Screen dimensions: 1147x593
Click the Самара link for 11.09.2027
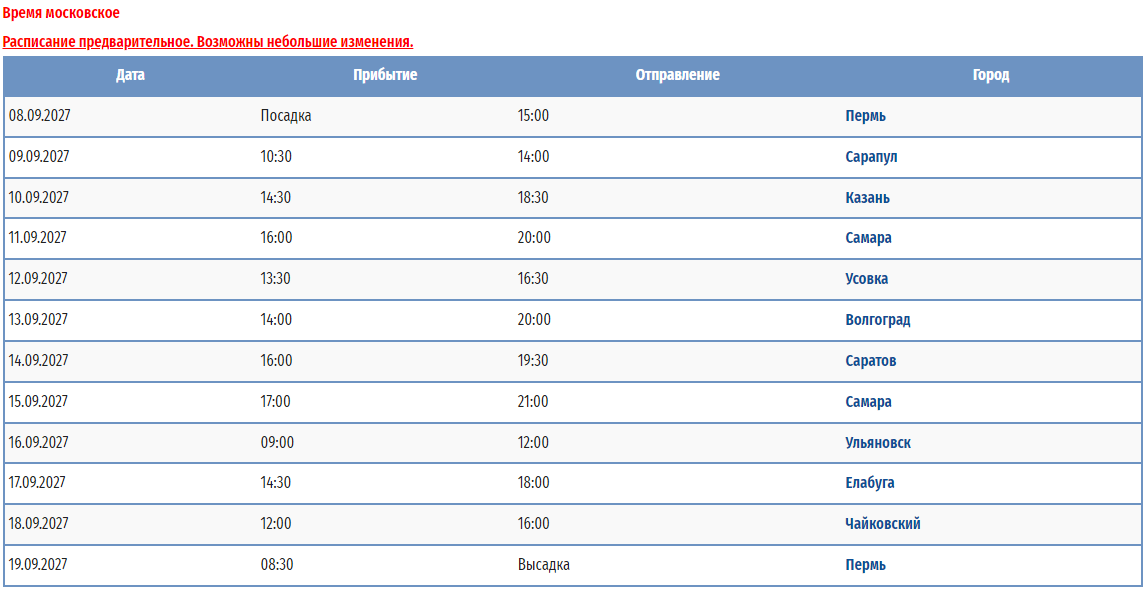click(868, 238)
